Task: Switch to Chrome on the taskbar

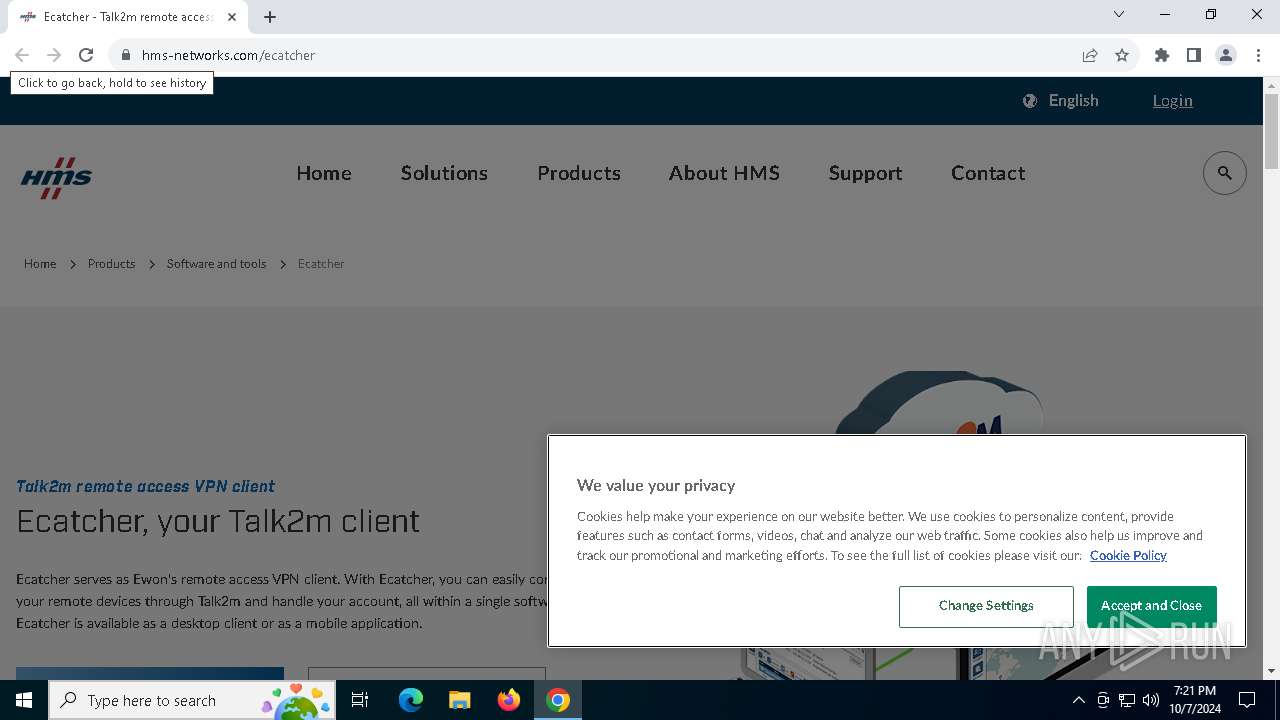Action: 558,700
